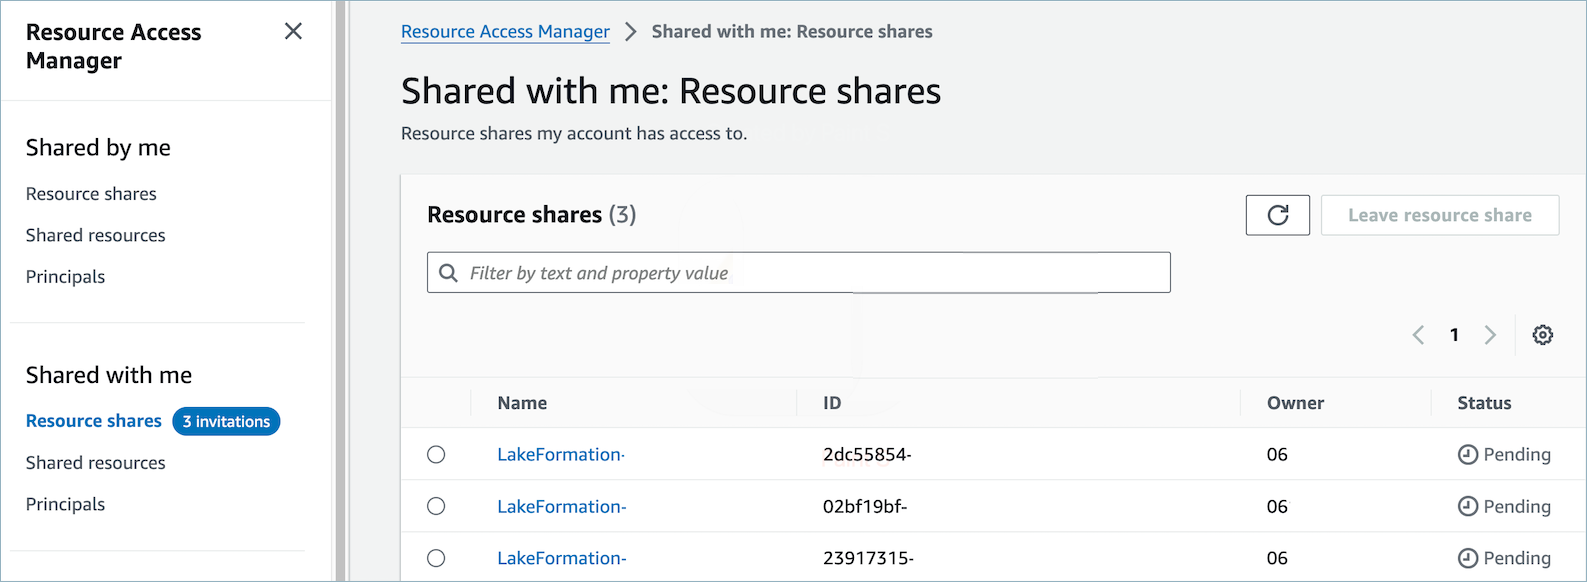Open Shared resources under Shared with me
1587x582 pixels.
pos(96,463)
